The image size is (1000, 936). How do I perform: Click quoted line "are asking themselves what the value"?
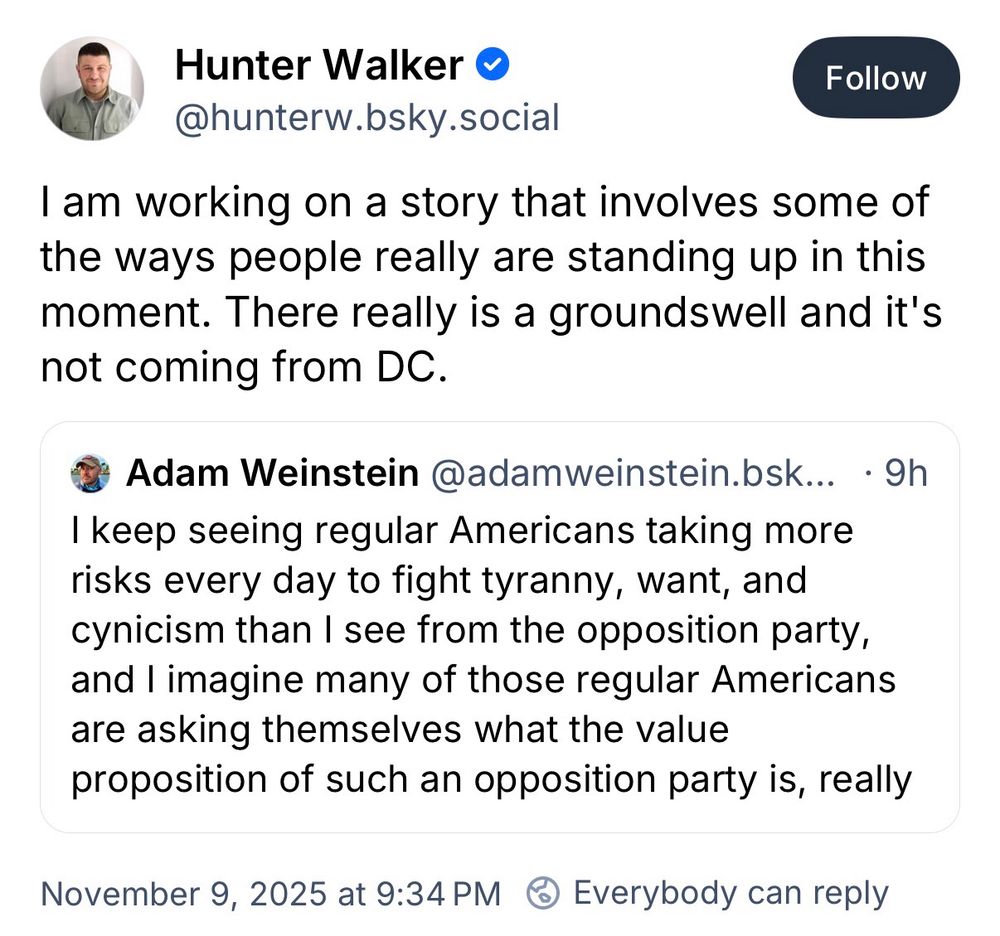pyautogui.click(x=400, y=729)
